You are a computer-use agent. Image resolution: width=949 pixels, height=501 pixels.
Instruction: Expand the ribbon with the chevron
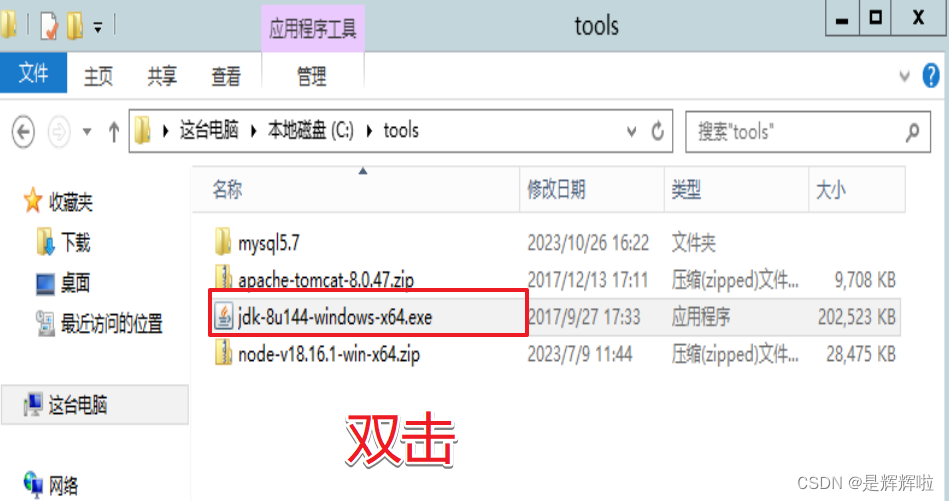(904, 76)
